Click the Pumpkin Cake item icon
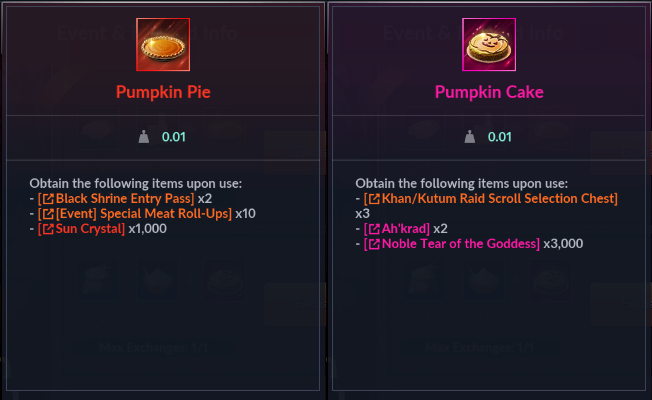 pyautogui.click(x=489, y=43)
